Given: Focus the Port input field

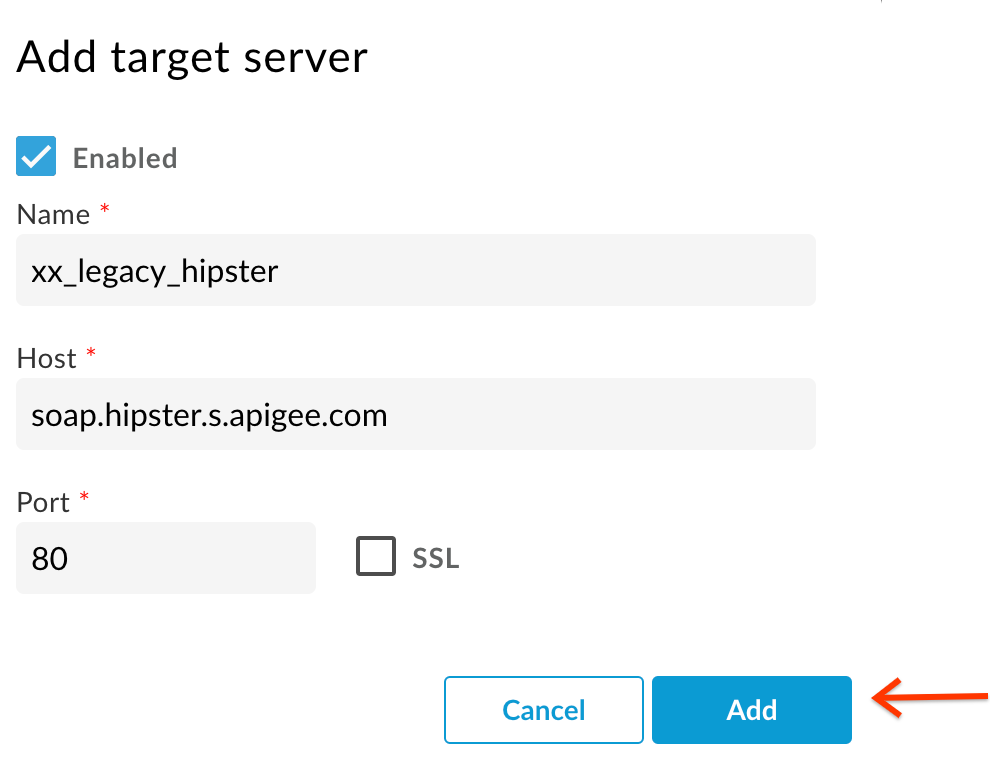Looking at the screenshot, I should point(165,558).
